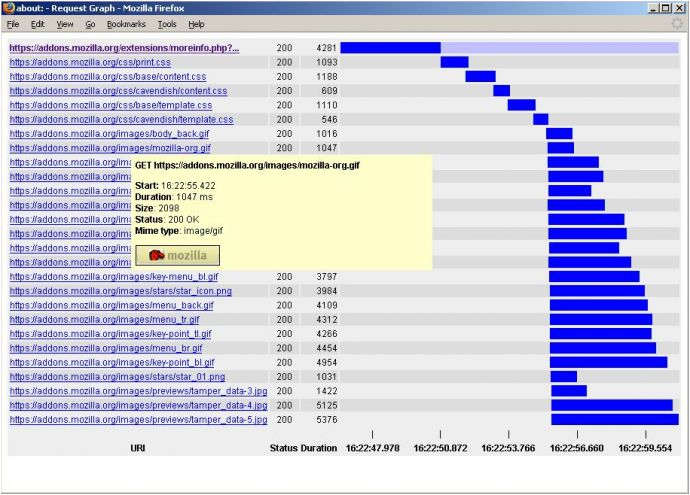
Task: Click the URI column header
Action: click(x=138, y=448)
